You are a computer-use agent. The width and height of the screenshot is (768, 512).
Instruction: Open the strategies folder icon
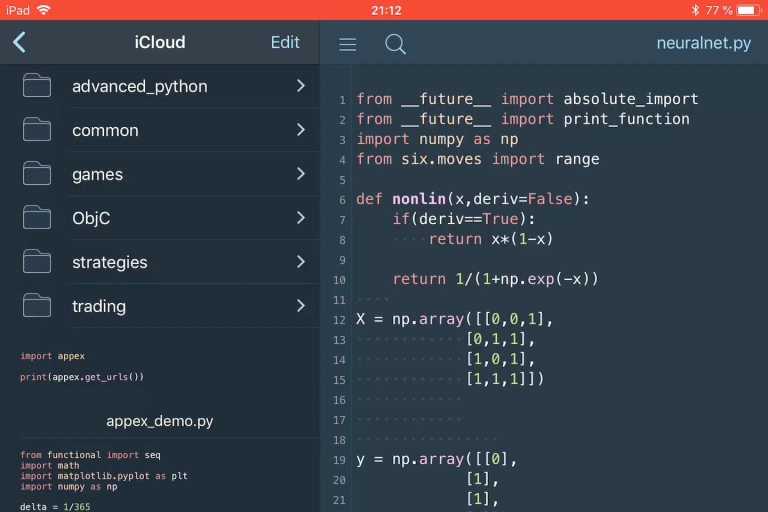coord(37,261)
